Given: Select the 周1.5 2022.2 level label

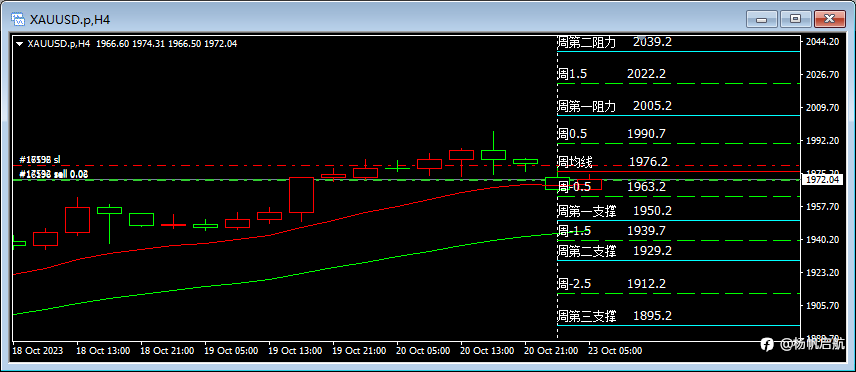Looking at the screenshot, I should [x=611, y=74].
